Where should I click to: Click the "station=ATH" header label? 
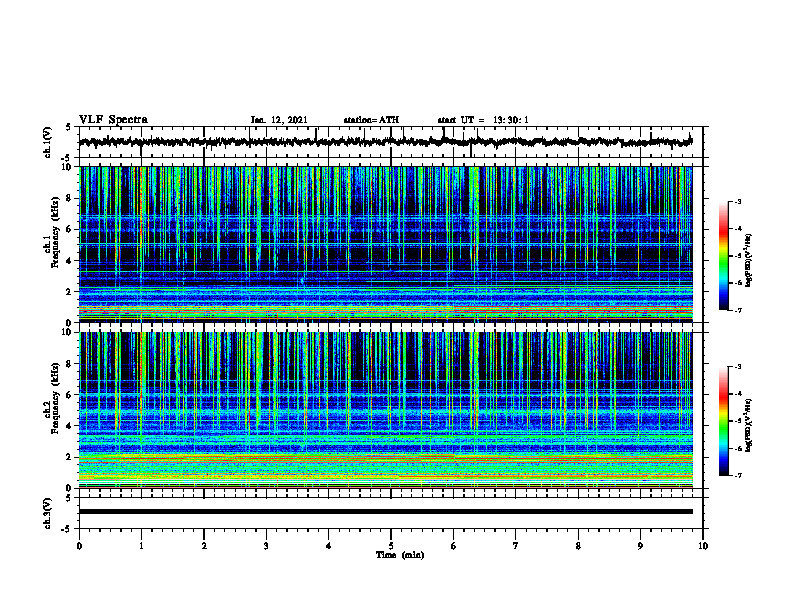pyautogui.click(x=371, y=120)
